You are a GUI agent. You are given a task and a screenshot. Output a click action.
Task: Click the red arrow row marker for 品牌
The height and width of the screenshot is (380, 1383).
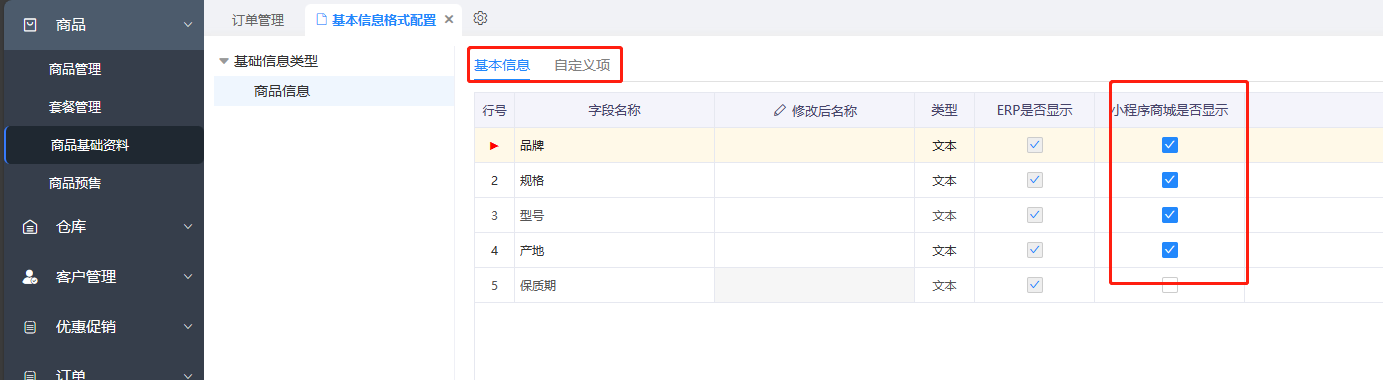pos(494,146)
